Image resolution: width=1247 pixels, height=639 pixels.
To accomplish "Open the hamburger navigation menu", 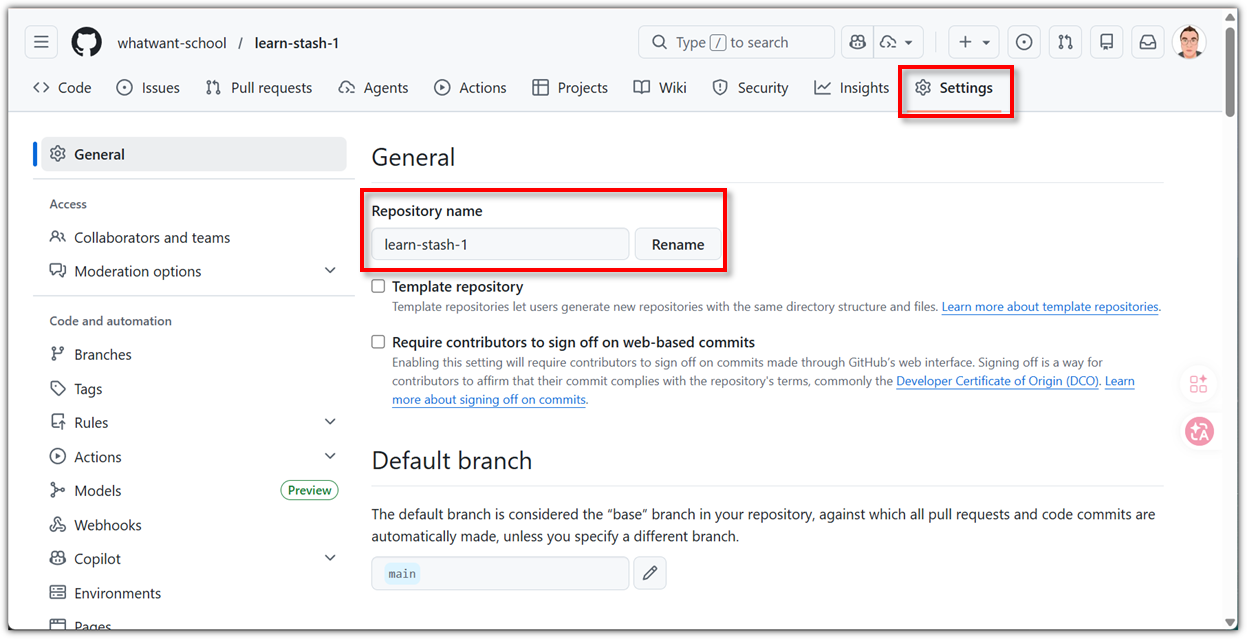I will pyautogui.click(x=41, y=42).
